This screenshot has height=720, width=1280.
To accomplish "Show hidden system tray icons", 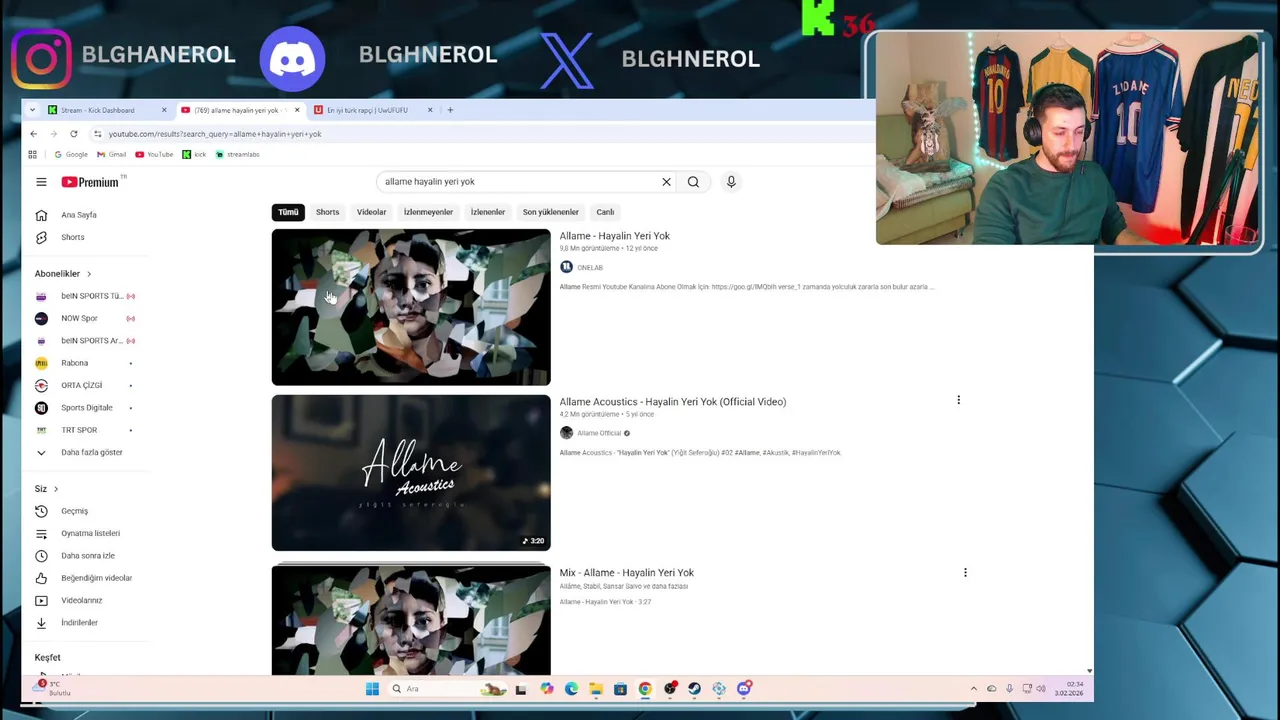I will 974,689.
